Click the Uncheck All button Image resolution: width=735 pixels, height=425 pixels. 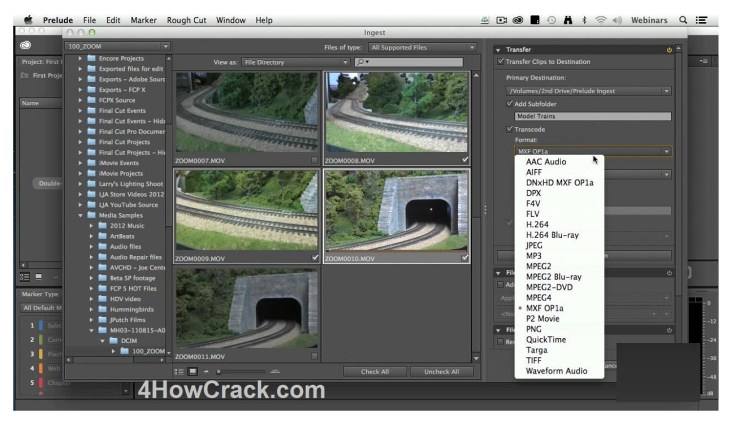pos(442,372)
